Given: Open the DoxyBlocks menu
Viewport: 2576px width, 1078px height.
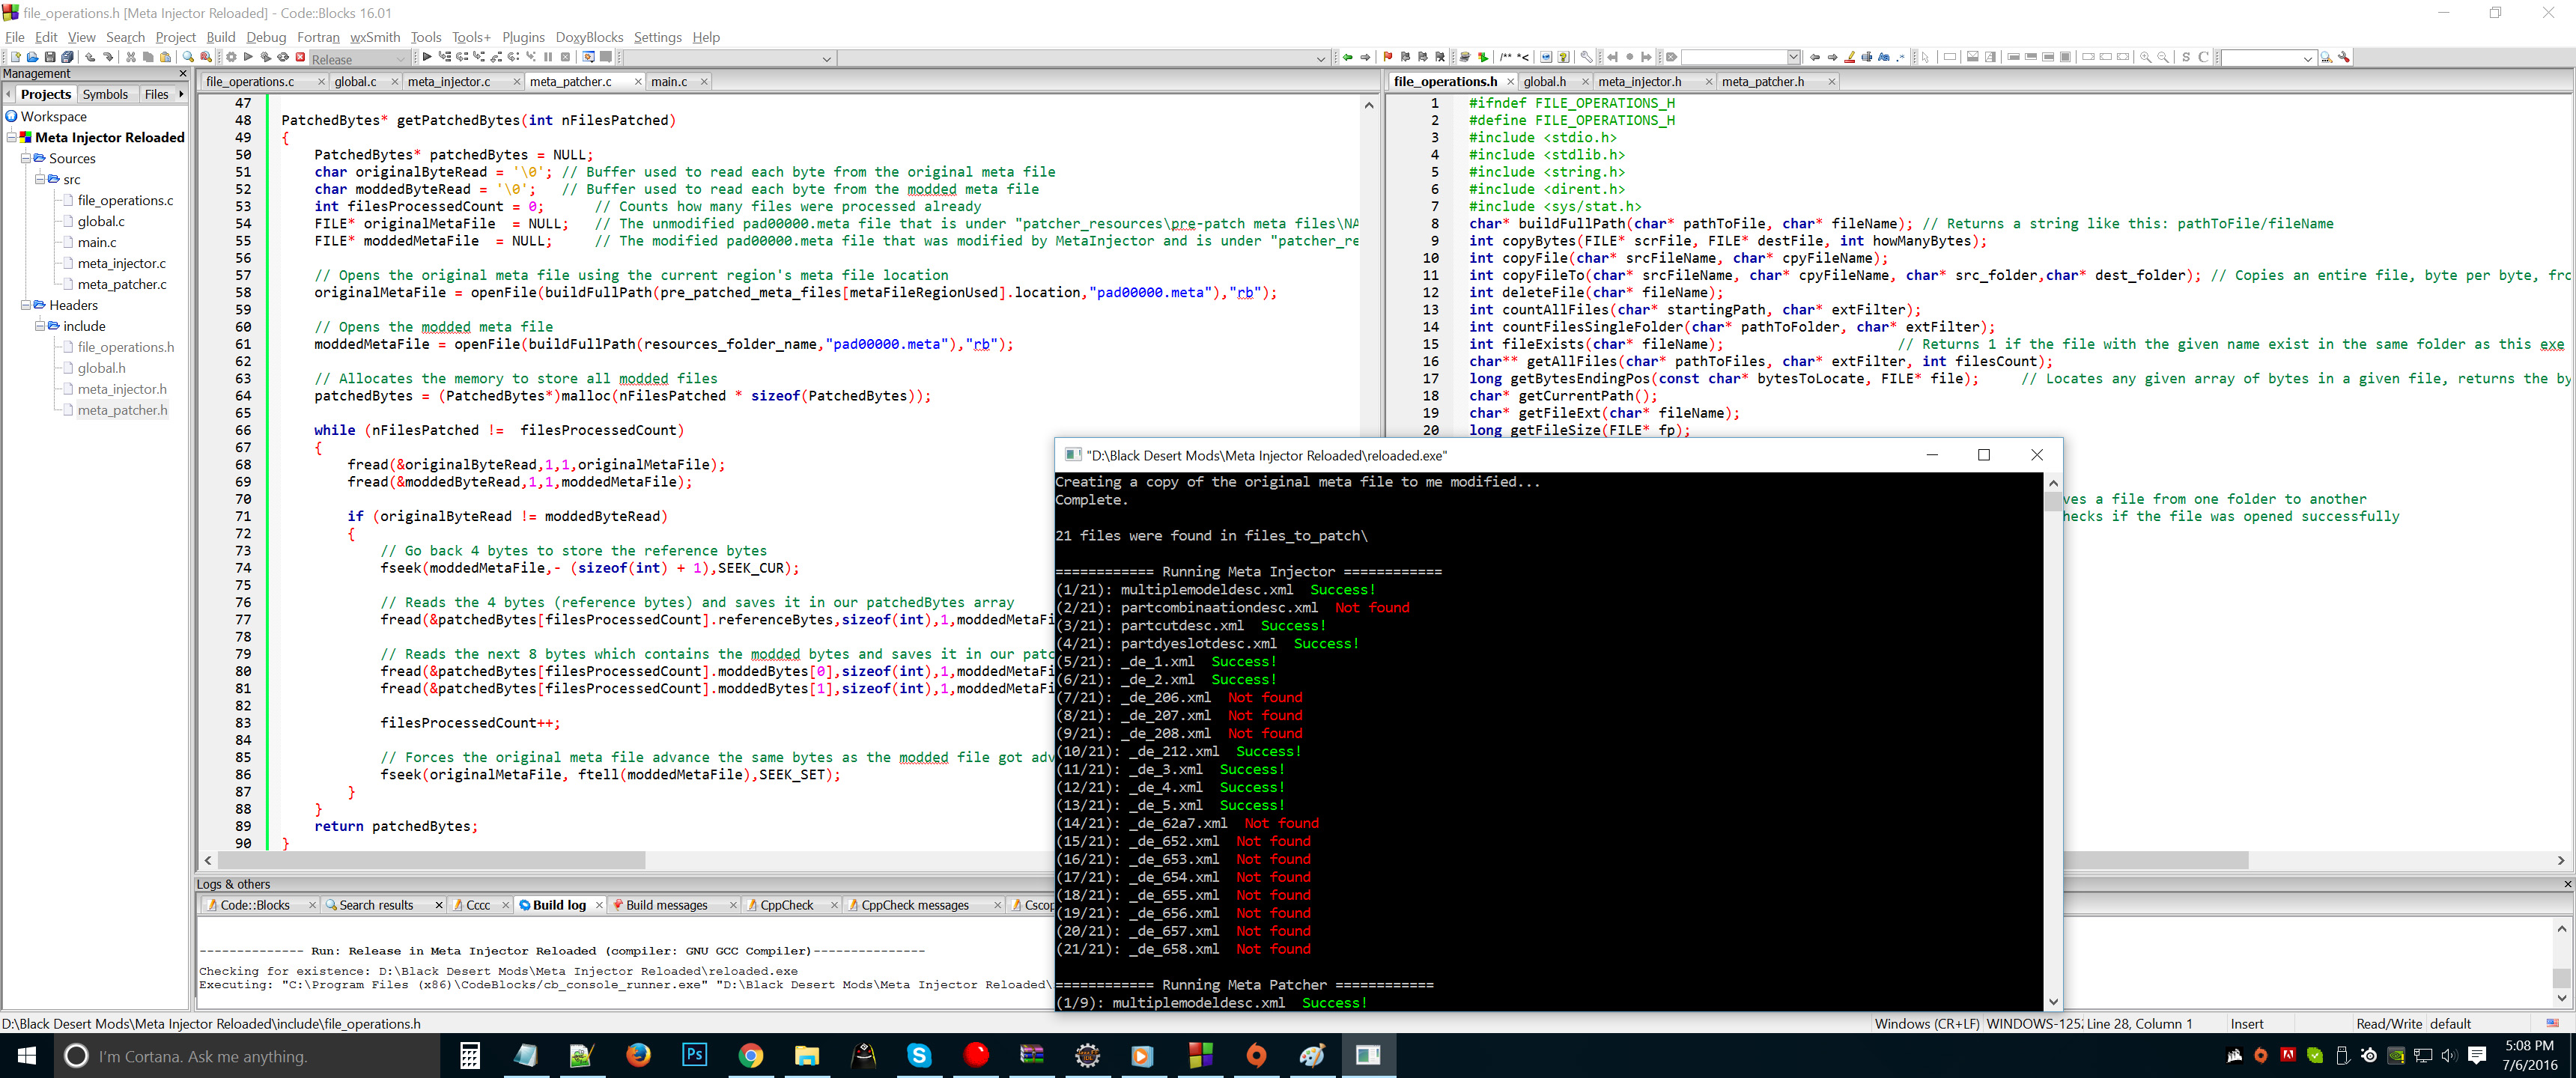Looking at the screenshot, I should pyautogui.click(x=589, y=37).
